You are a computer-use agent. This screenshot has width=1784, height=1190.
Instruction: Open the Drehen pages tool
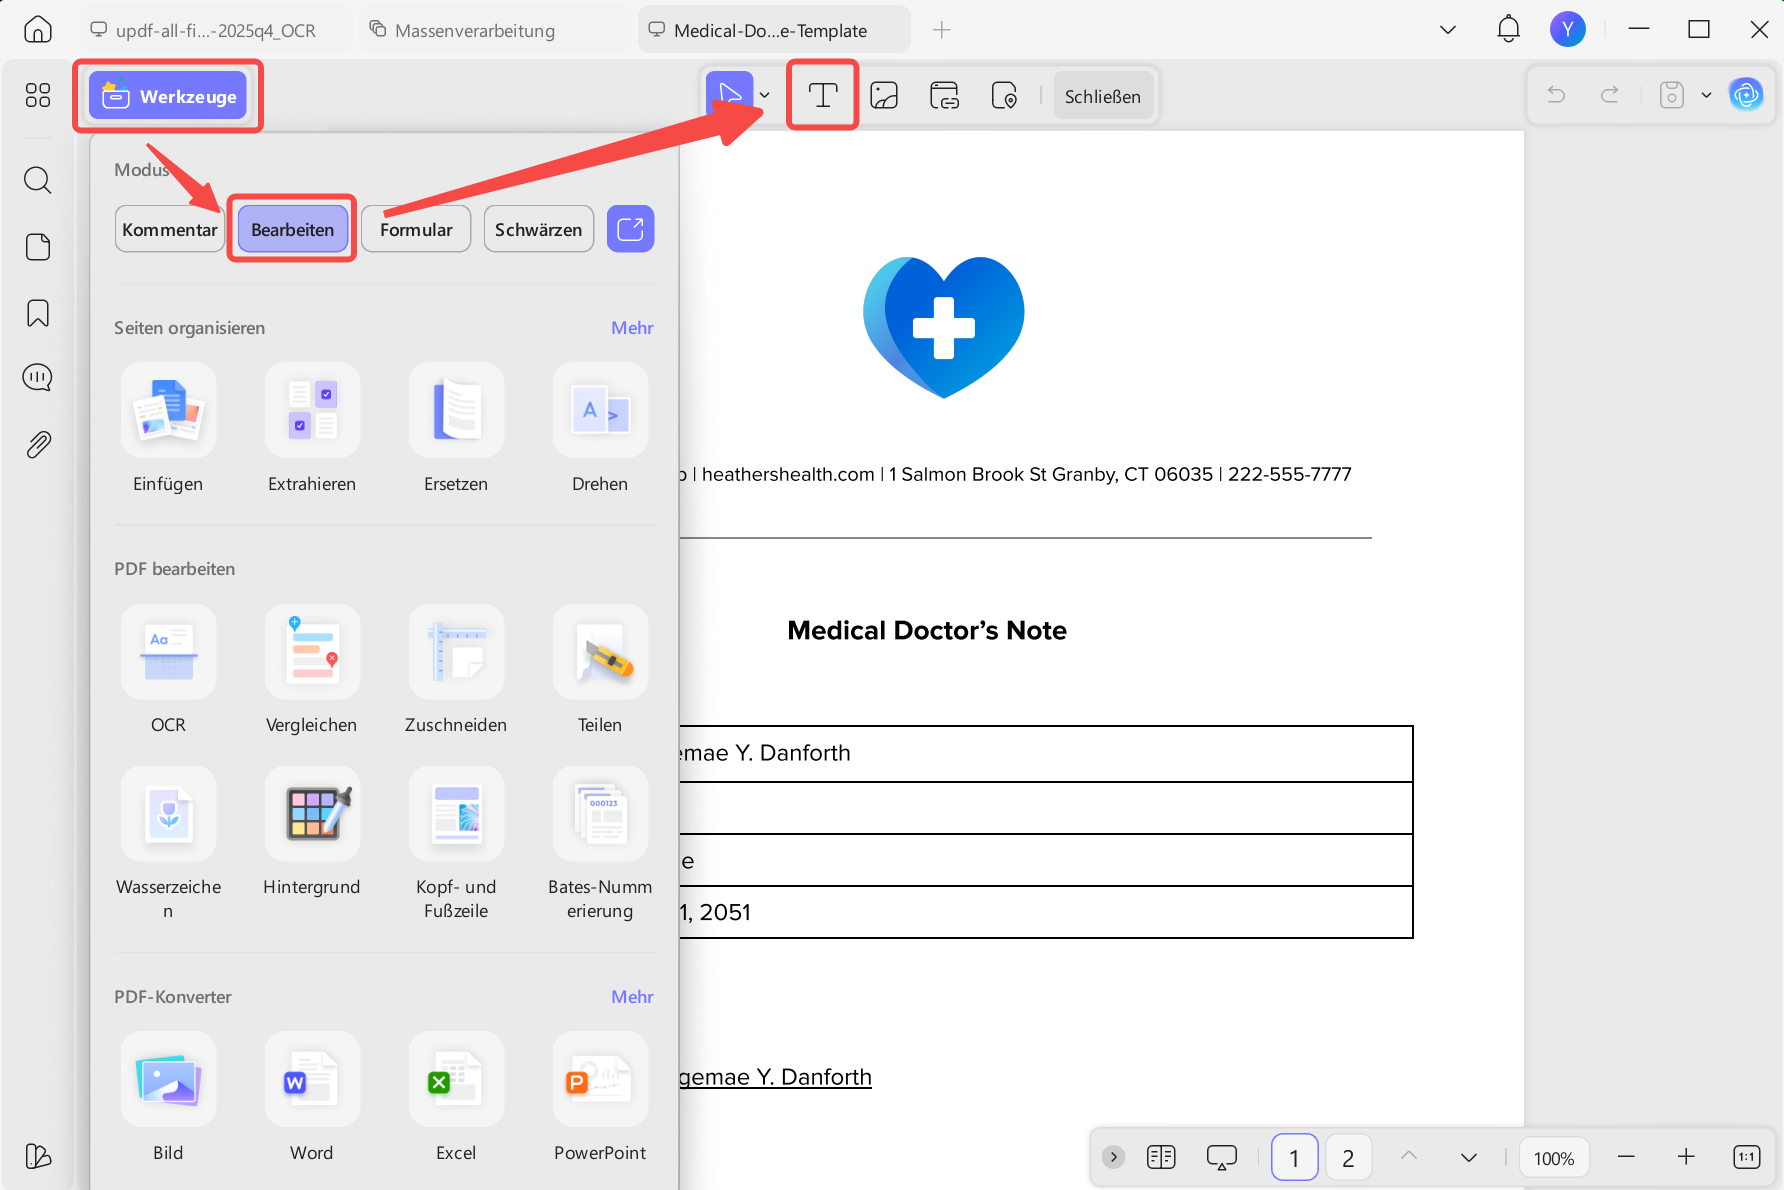600,429
